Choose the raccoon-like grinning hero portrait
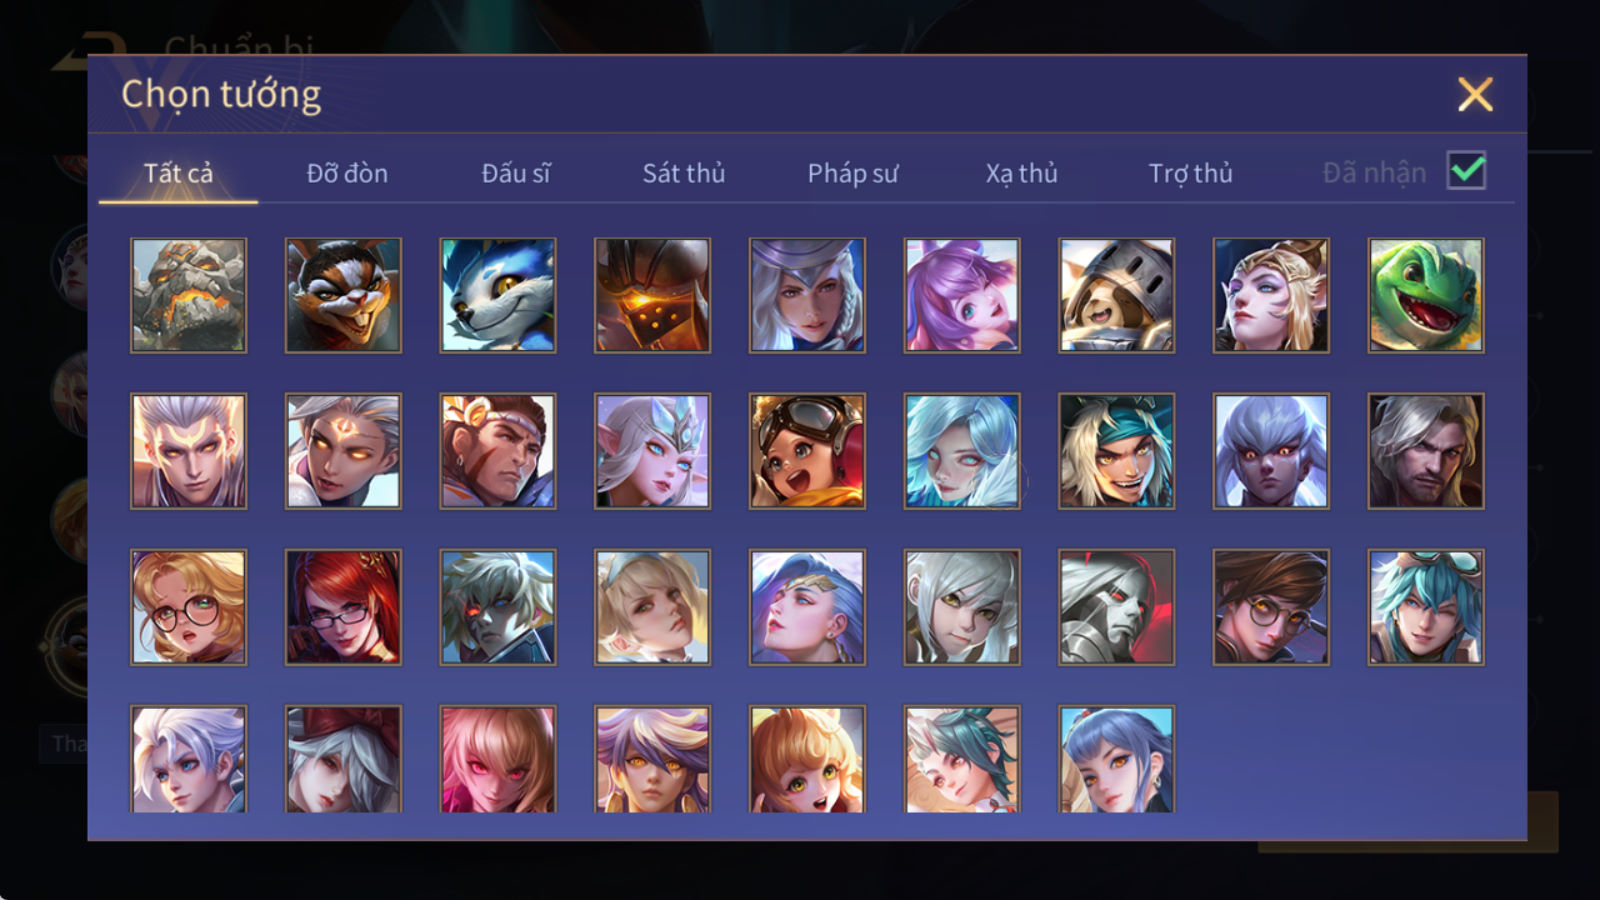 (343, 295)
